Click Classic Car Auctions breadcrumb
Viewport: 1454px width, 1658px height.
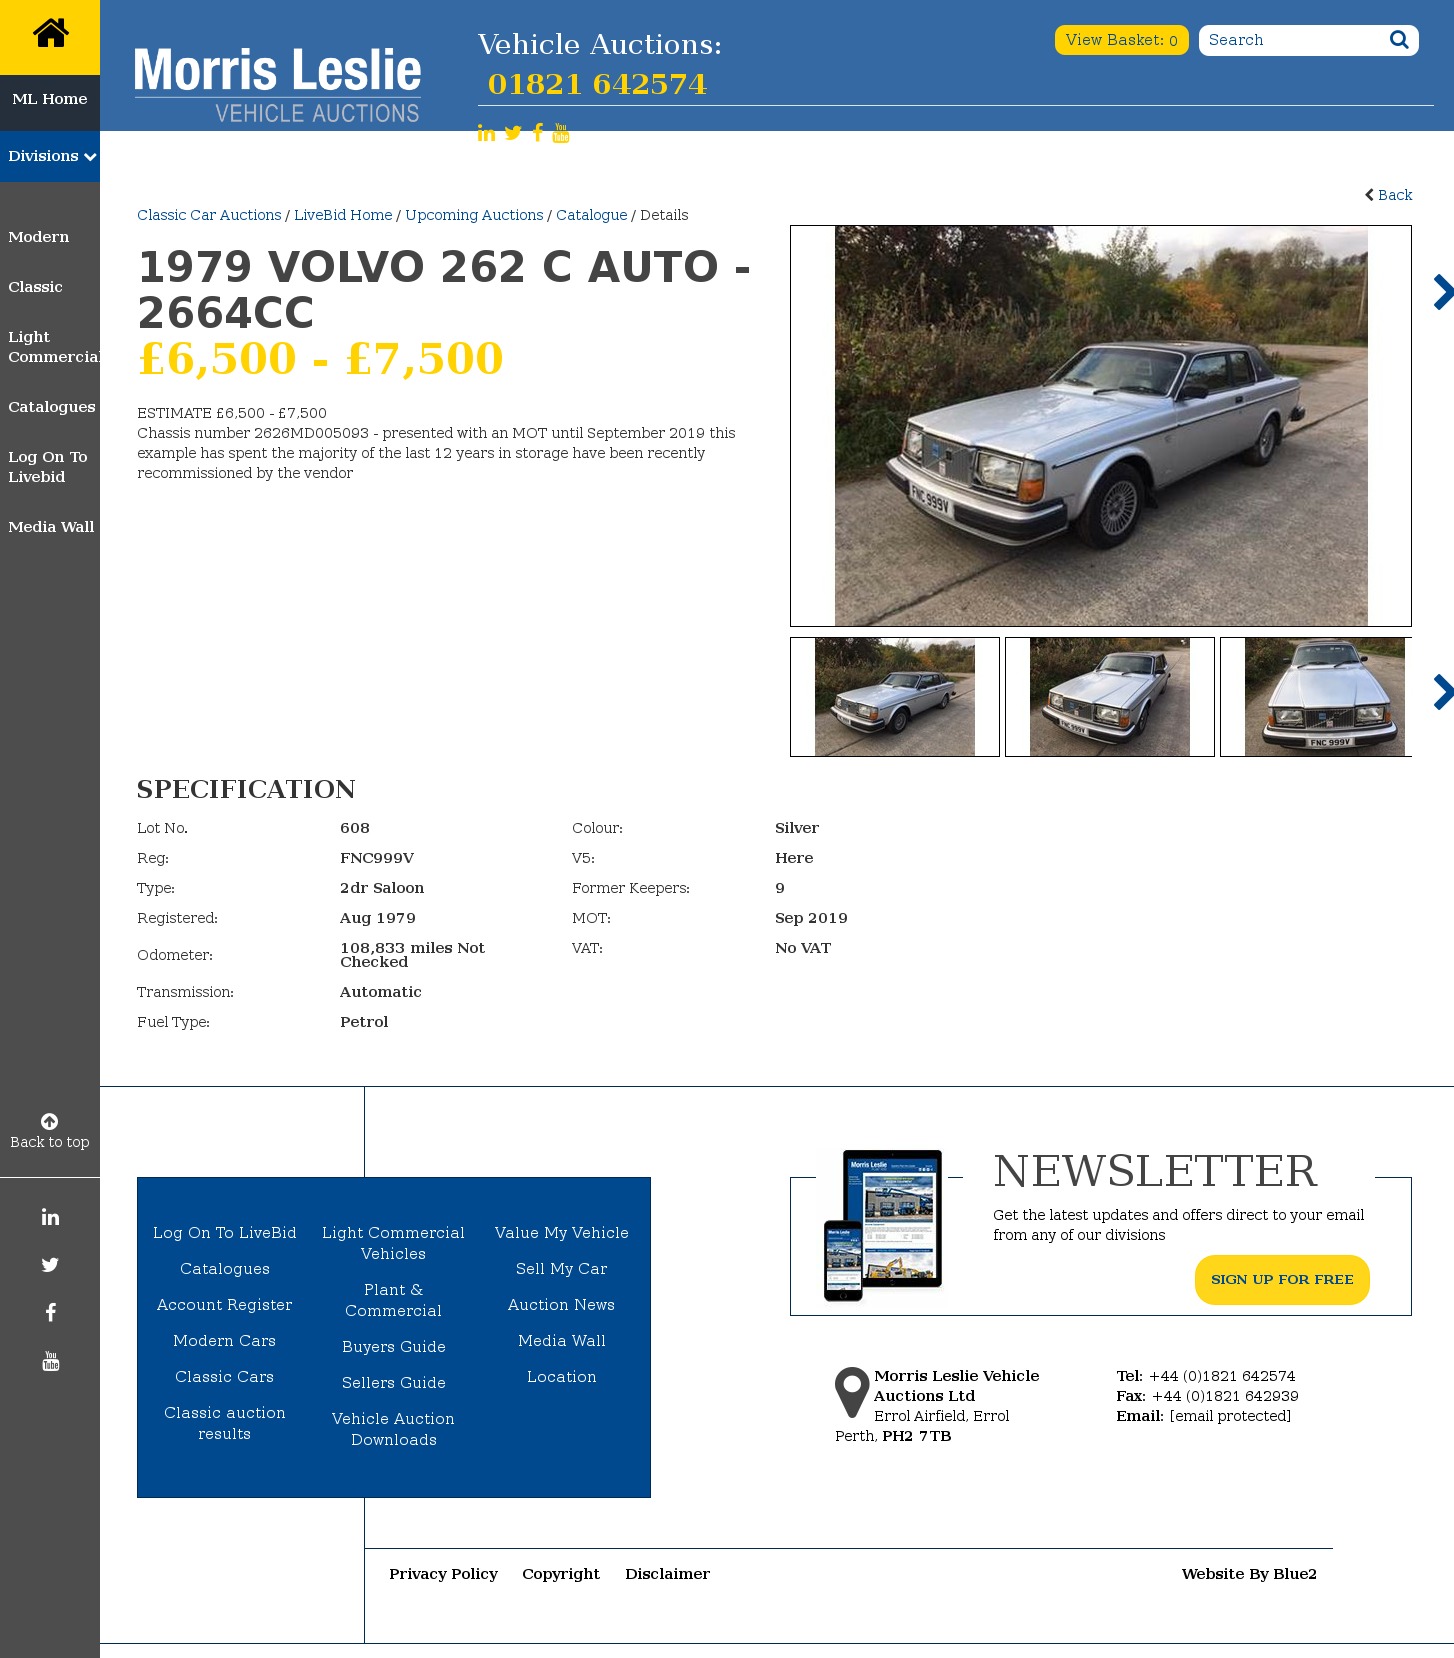click(x=209, y=215)
